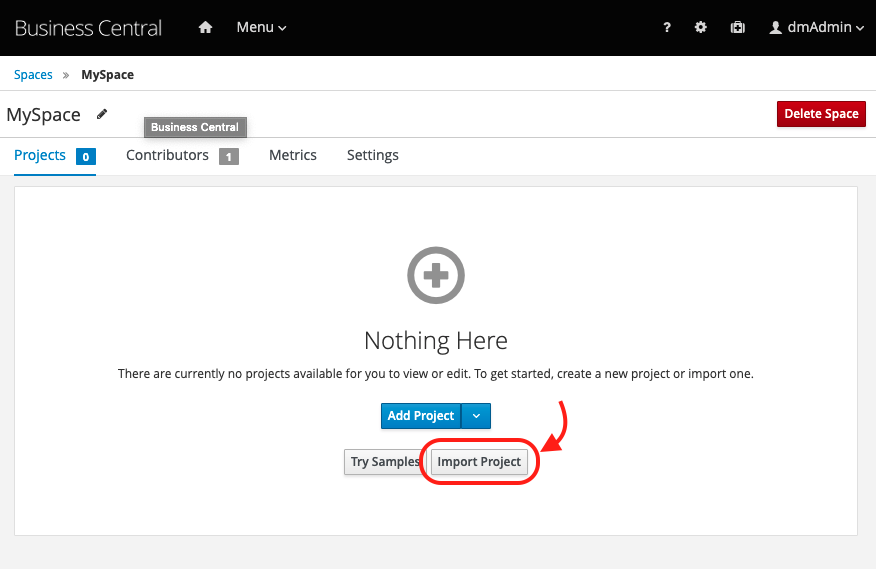The image size is (876, 569).
Task: Select the space Settings tab
Action: [373, 155]
